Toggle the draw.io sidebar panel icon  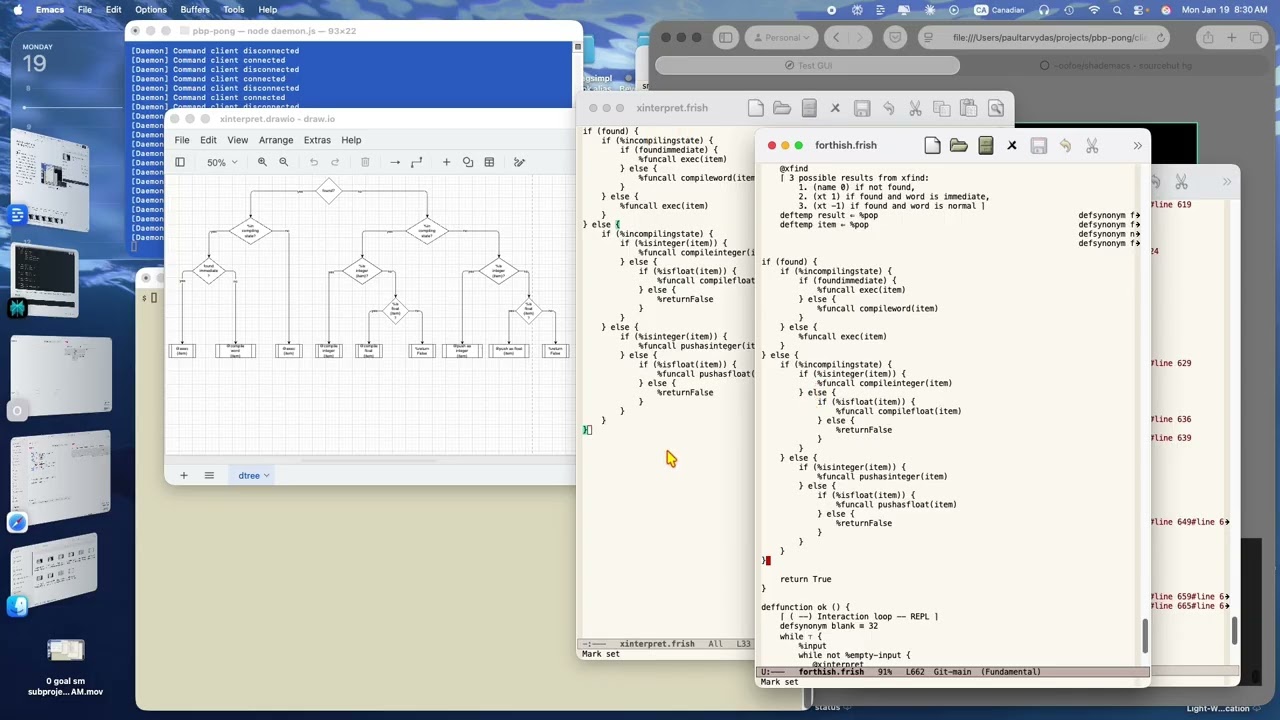[x=180, y=162]
